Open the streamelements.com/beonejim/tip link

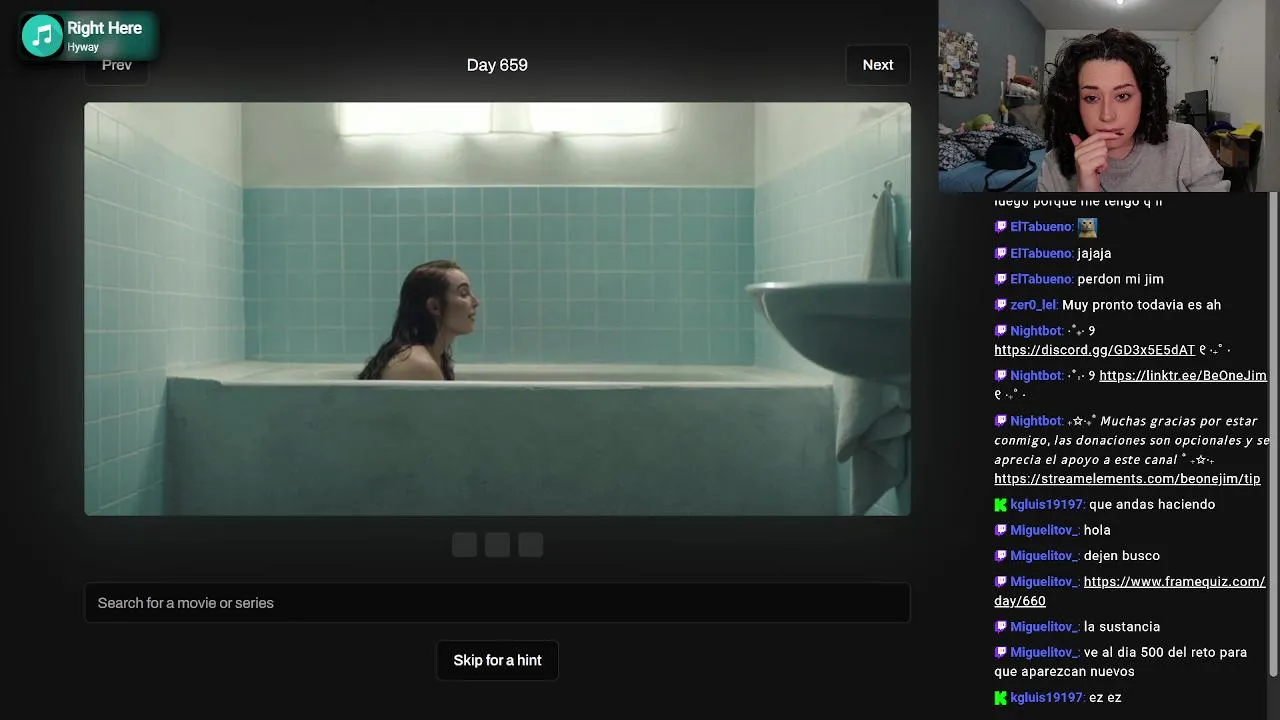tap(1127, 479)
